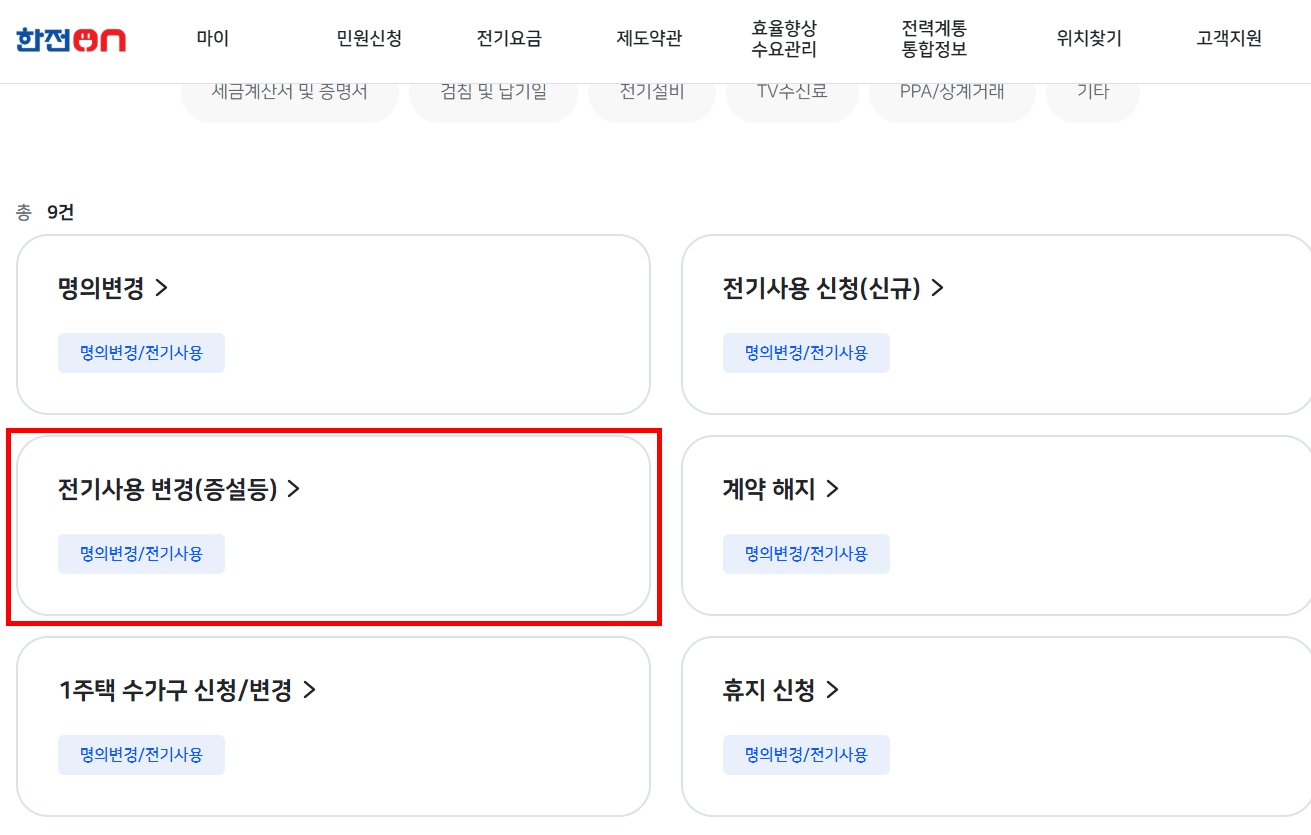Open 전기사용 변경(증설등) link
The height and width of the screenshot is (835, 1311).
[179, 490]
